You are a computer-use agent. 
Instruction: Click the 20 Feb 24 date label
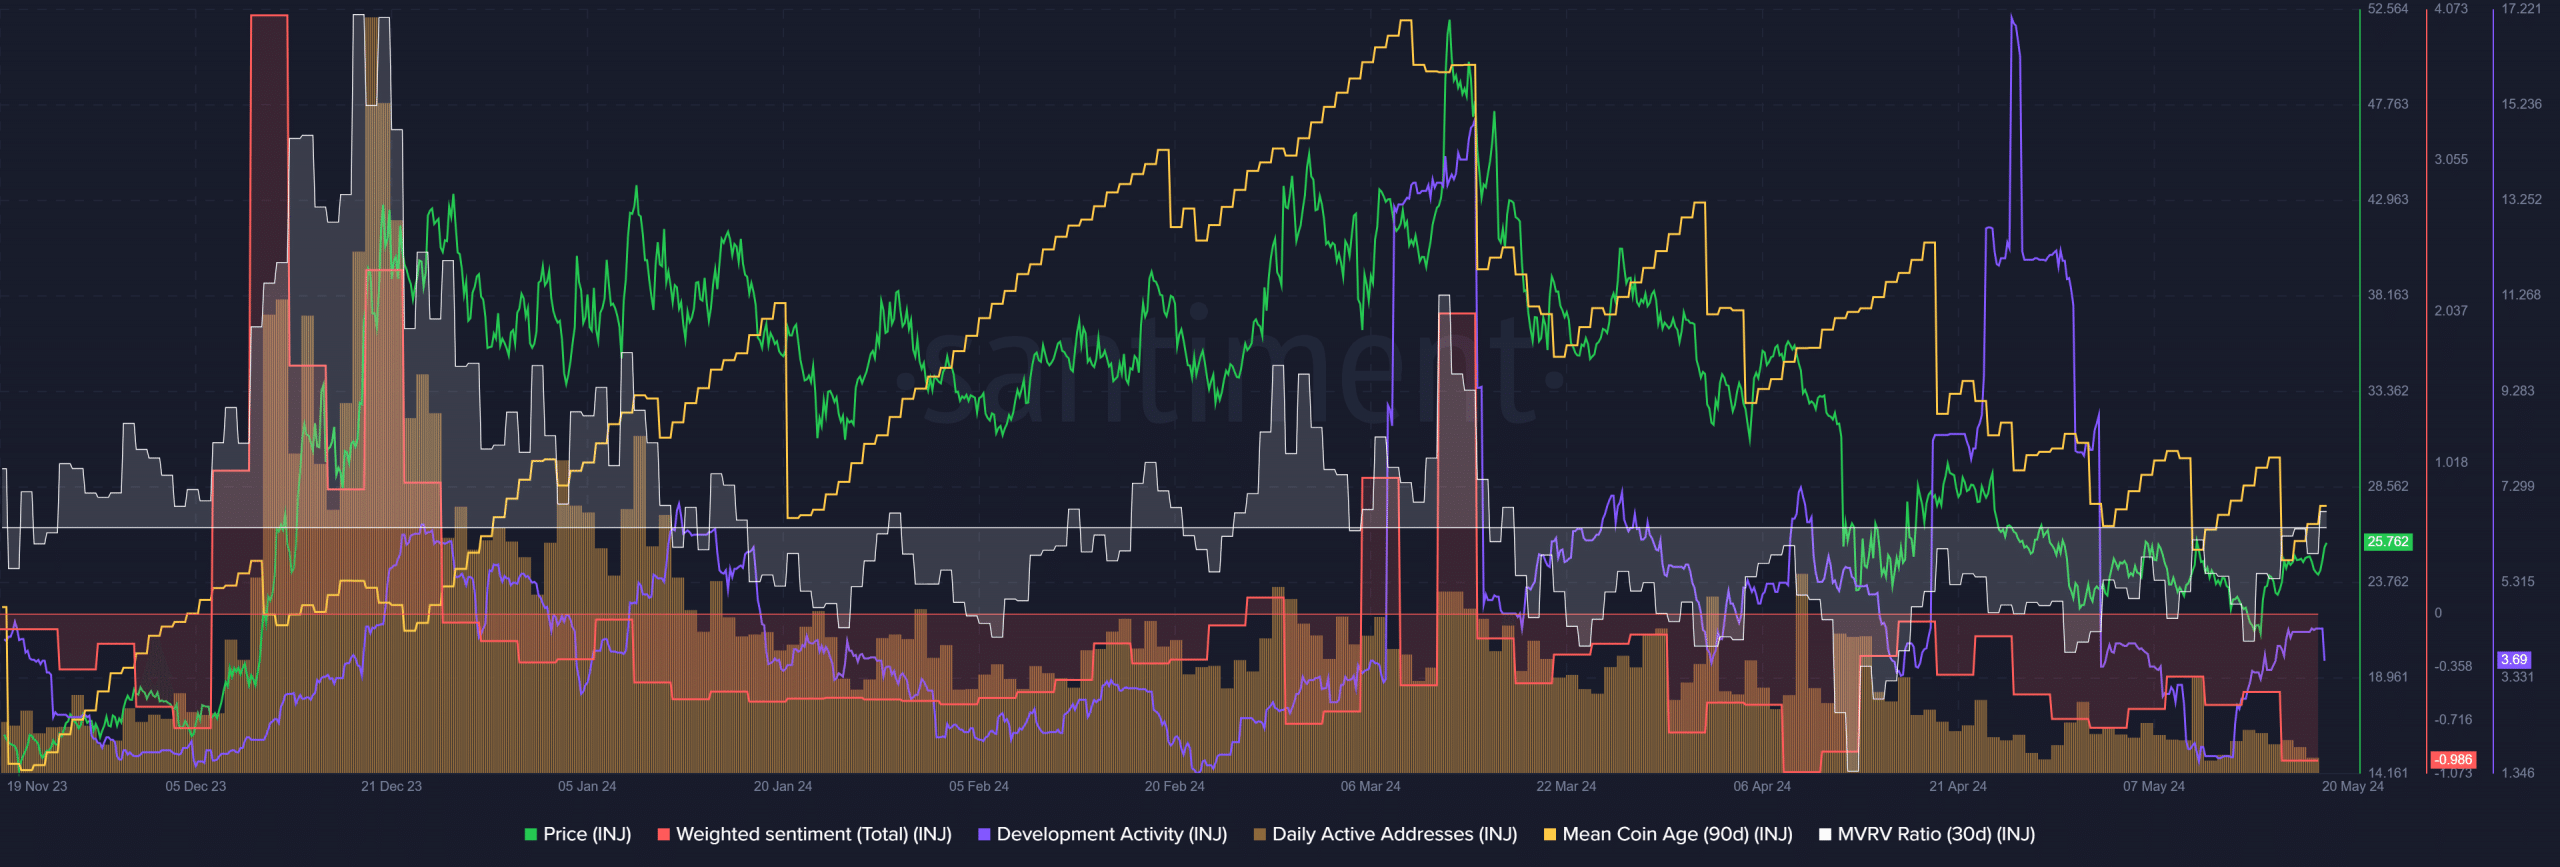tap(1175, 787)
